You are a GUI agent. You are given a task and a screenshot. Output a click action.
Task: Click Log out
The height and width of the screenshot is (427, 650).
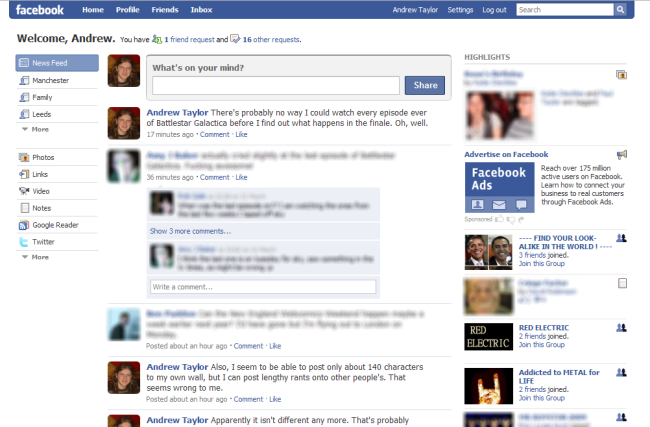[494, 10]
